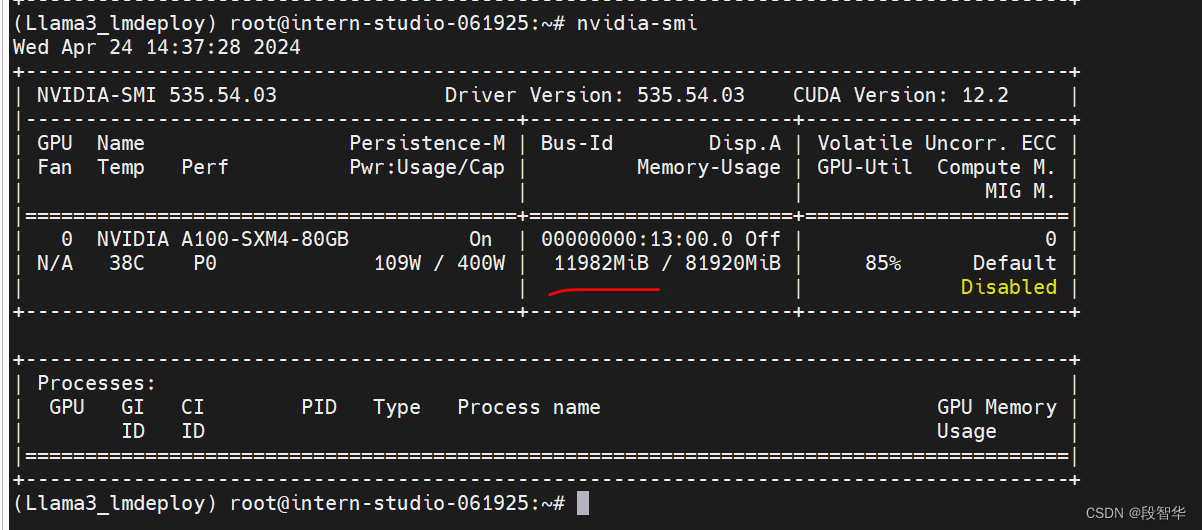Click the yellow Disabled MIG value
The width and height of the screenshot is (1202, 530).
coord(1009,287)
